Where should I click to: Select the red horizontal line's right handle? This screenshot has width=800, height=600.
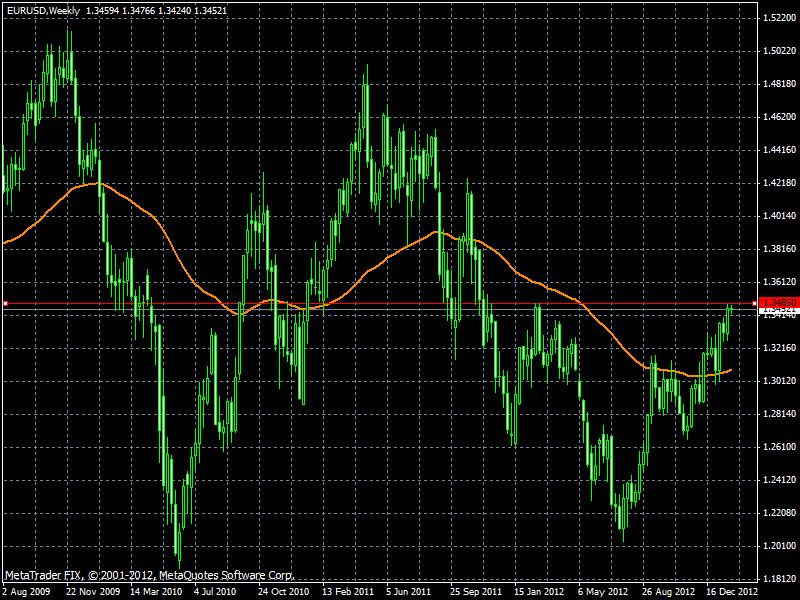755,304
